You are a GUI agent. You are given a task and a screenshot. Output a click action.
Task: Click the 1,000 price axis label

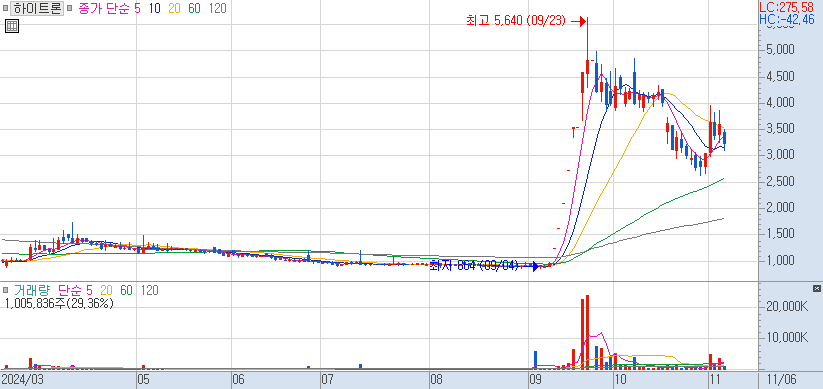[x=779, y=260]
